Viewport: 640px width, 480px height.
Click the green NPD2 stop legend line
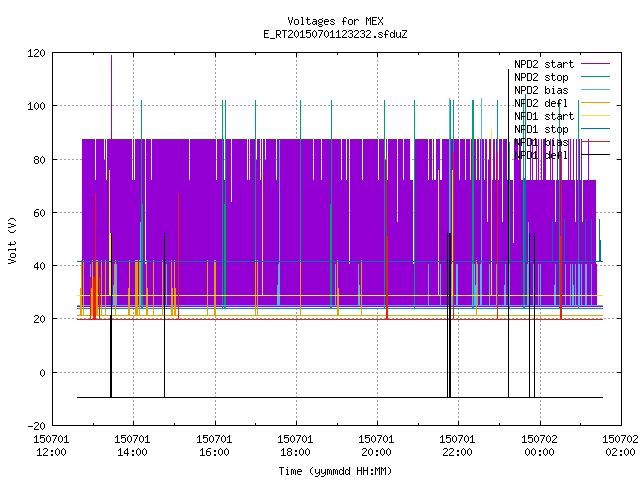pos(595,77)
